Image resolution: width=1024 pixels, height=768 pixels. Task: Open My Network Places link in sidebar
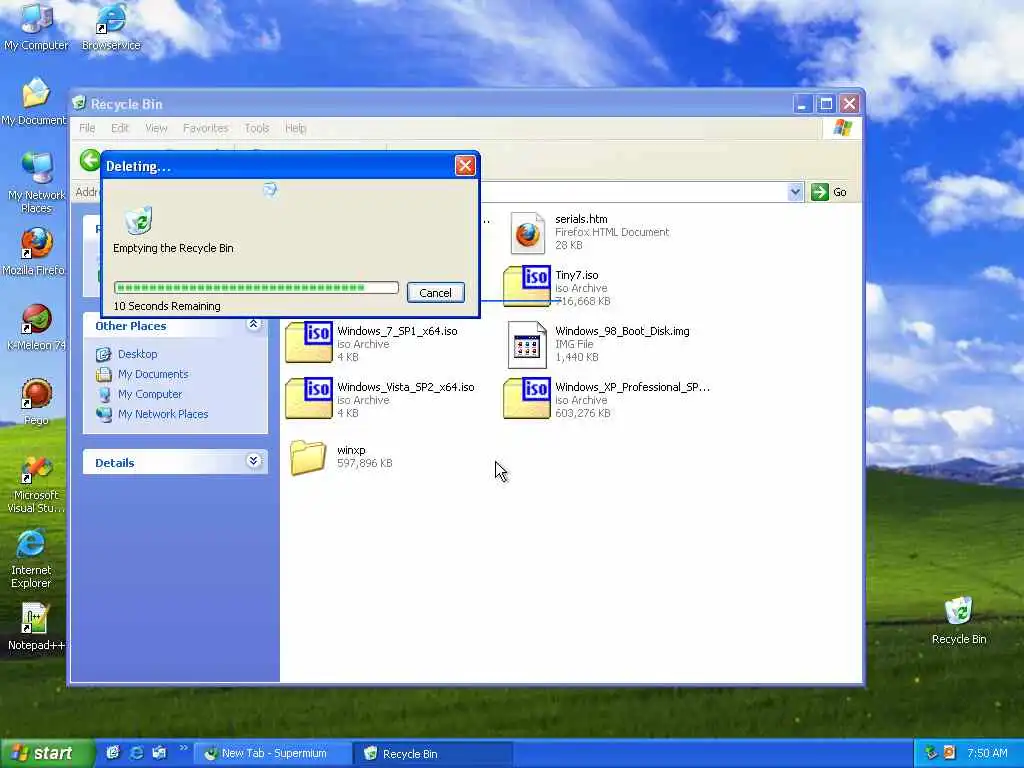[x=163, y=414]
